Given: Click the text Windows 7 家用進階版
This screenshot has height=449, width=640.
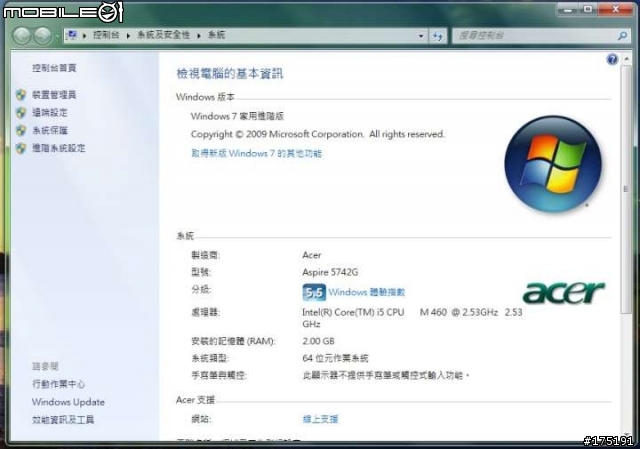Looking at the screenshot, I should [x=237, y=116].
